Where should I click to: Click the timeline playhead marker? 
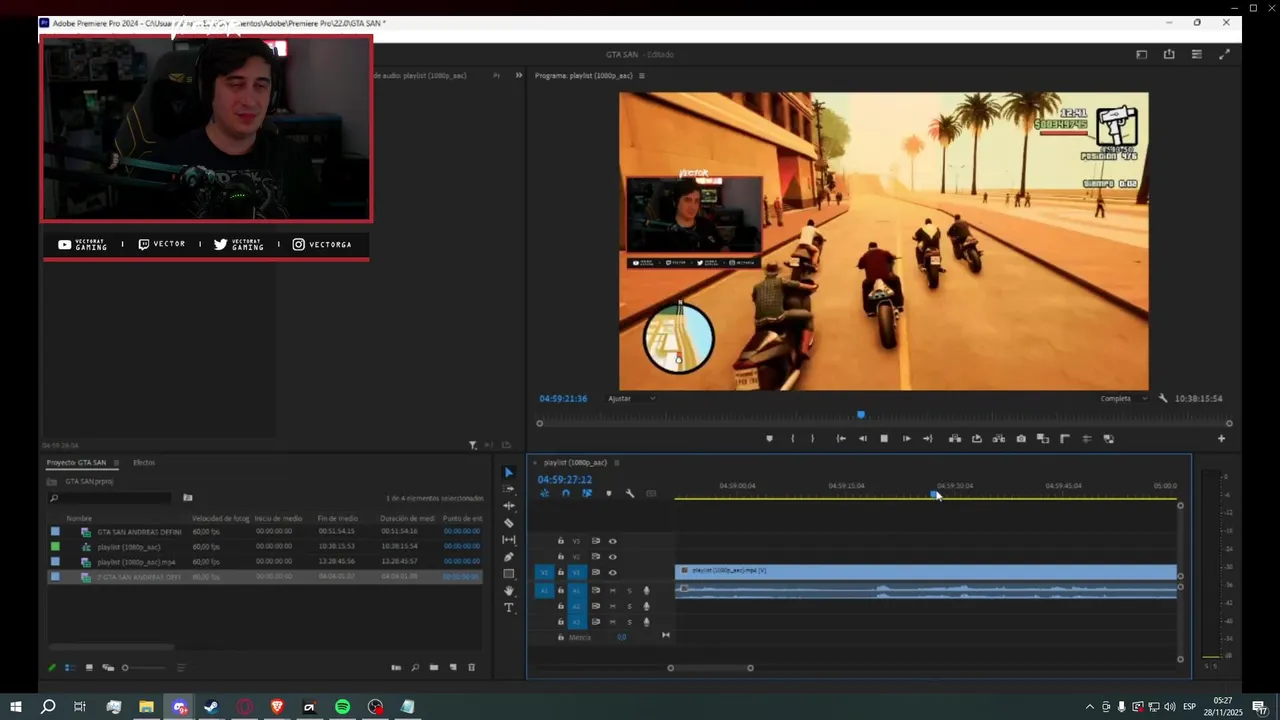coord(934,494)
